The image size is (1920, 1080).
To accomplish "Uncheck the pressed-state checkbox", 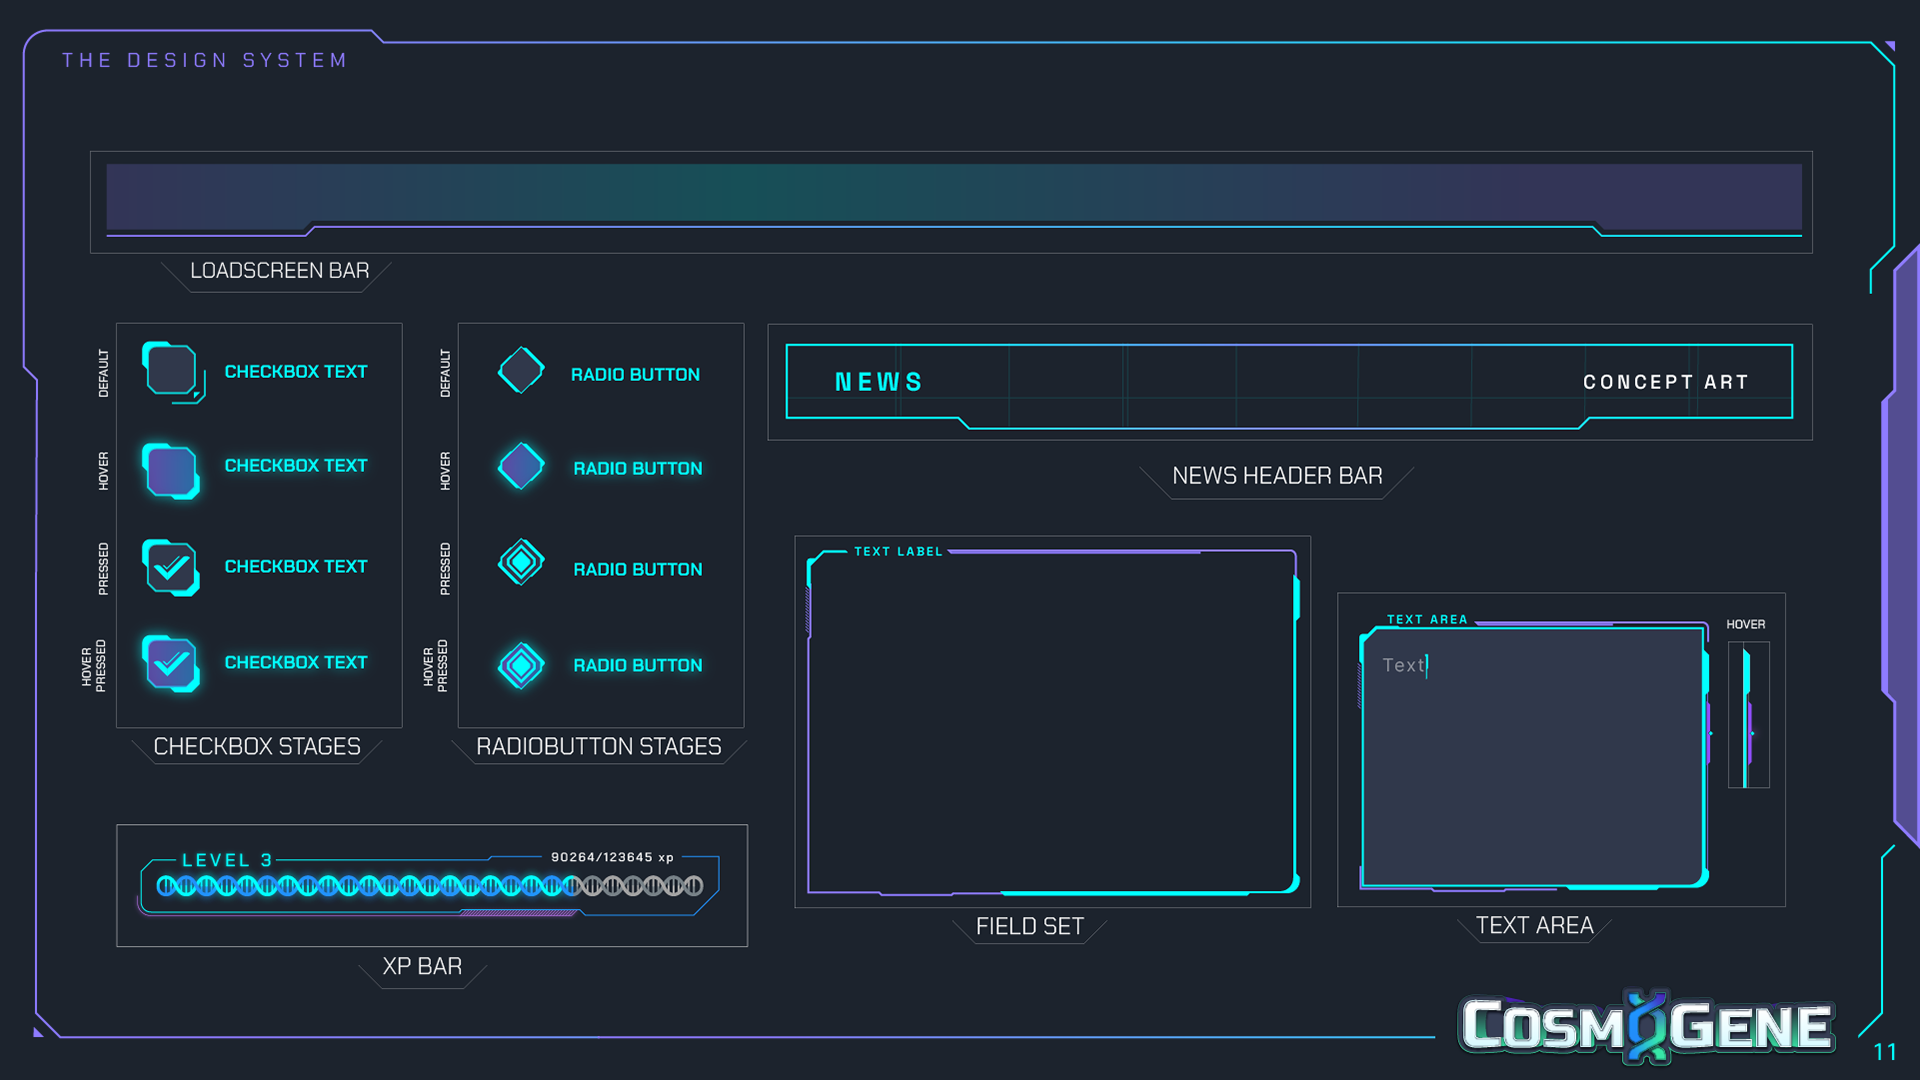I will click(171, 567).
